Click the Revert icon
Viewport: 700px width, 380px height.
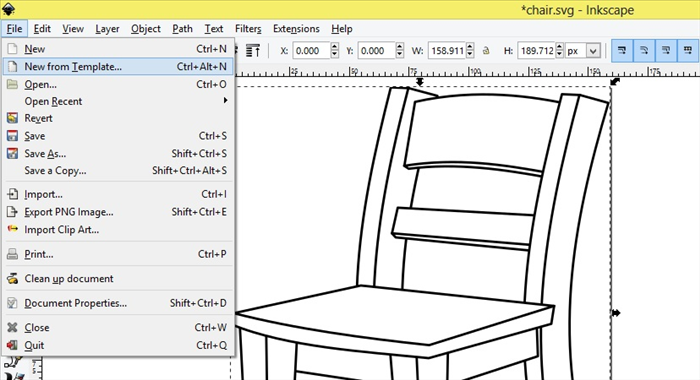pos(12,118)
